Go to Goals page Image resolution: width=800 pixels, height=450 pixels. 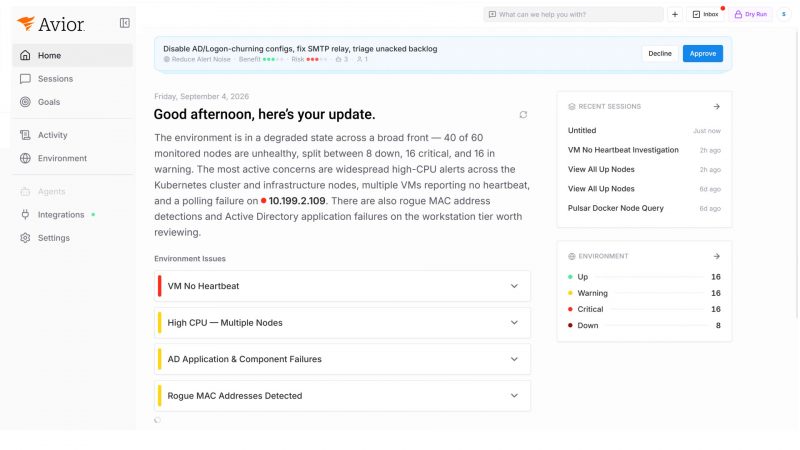[72, 102]
